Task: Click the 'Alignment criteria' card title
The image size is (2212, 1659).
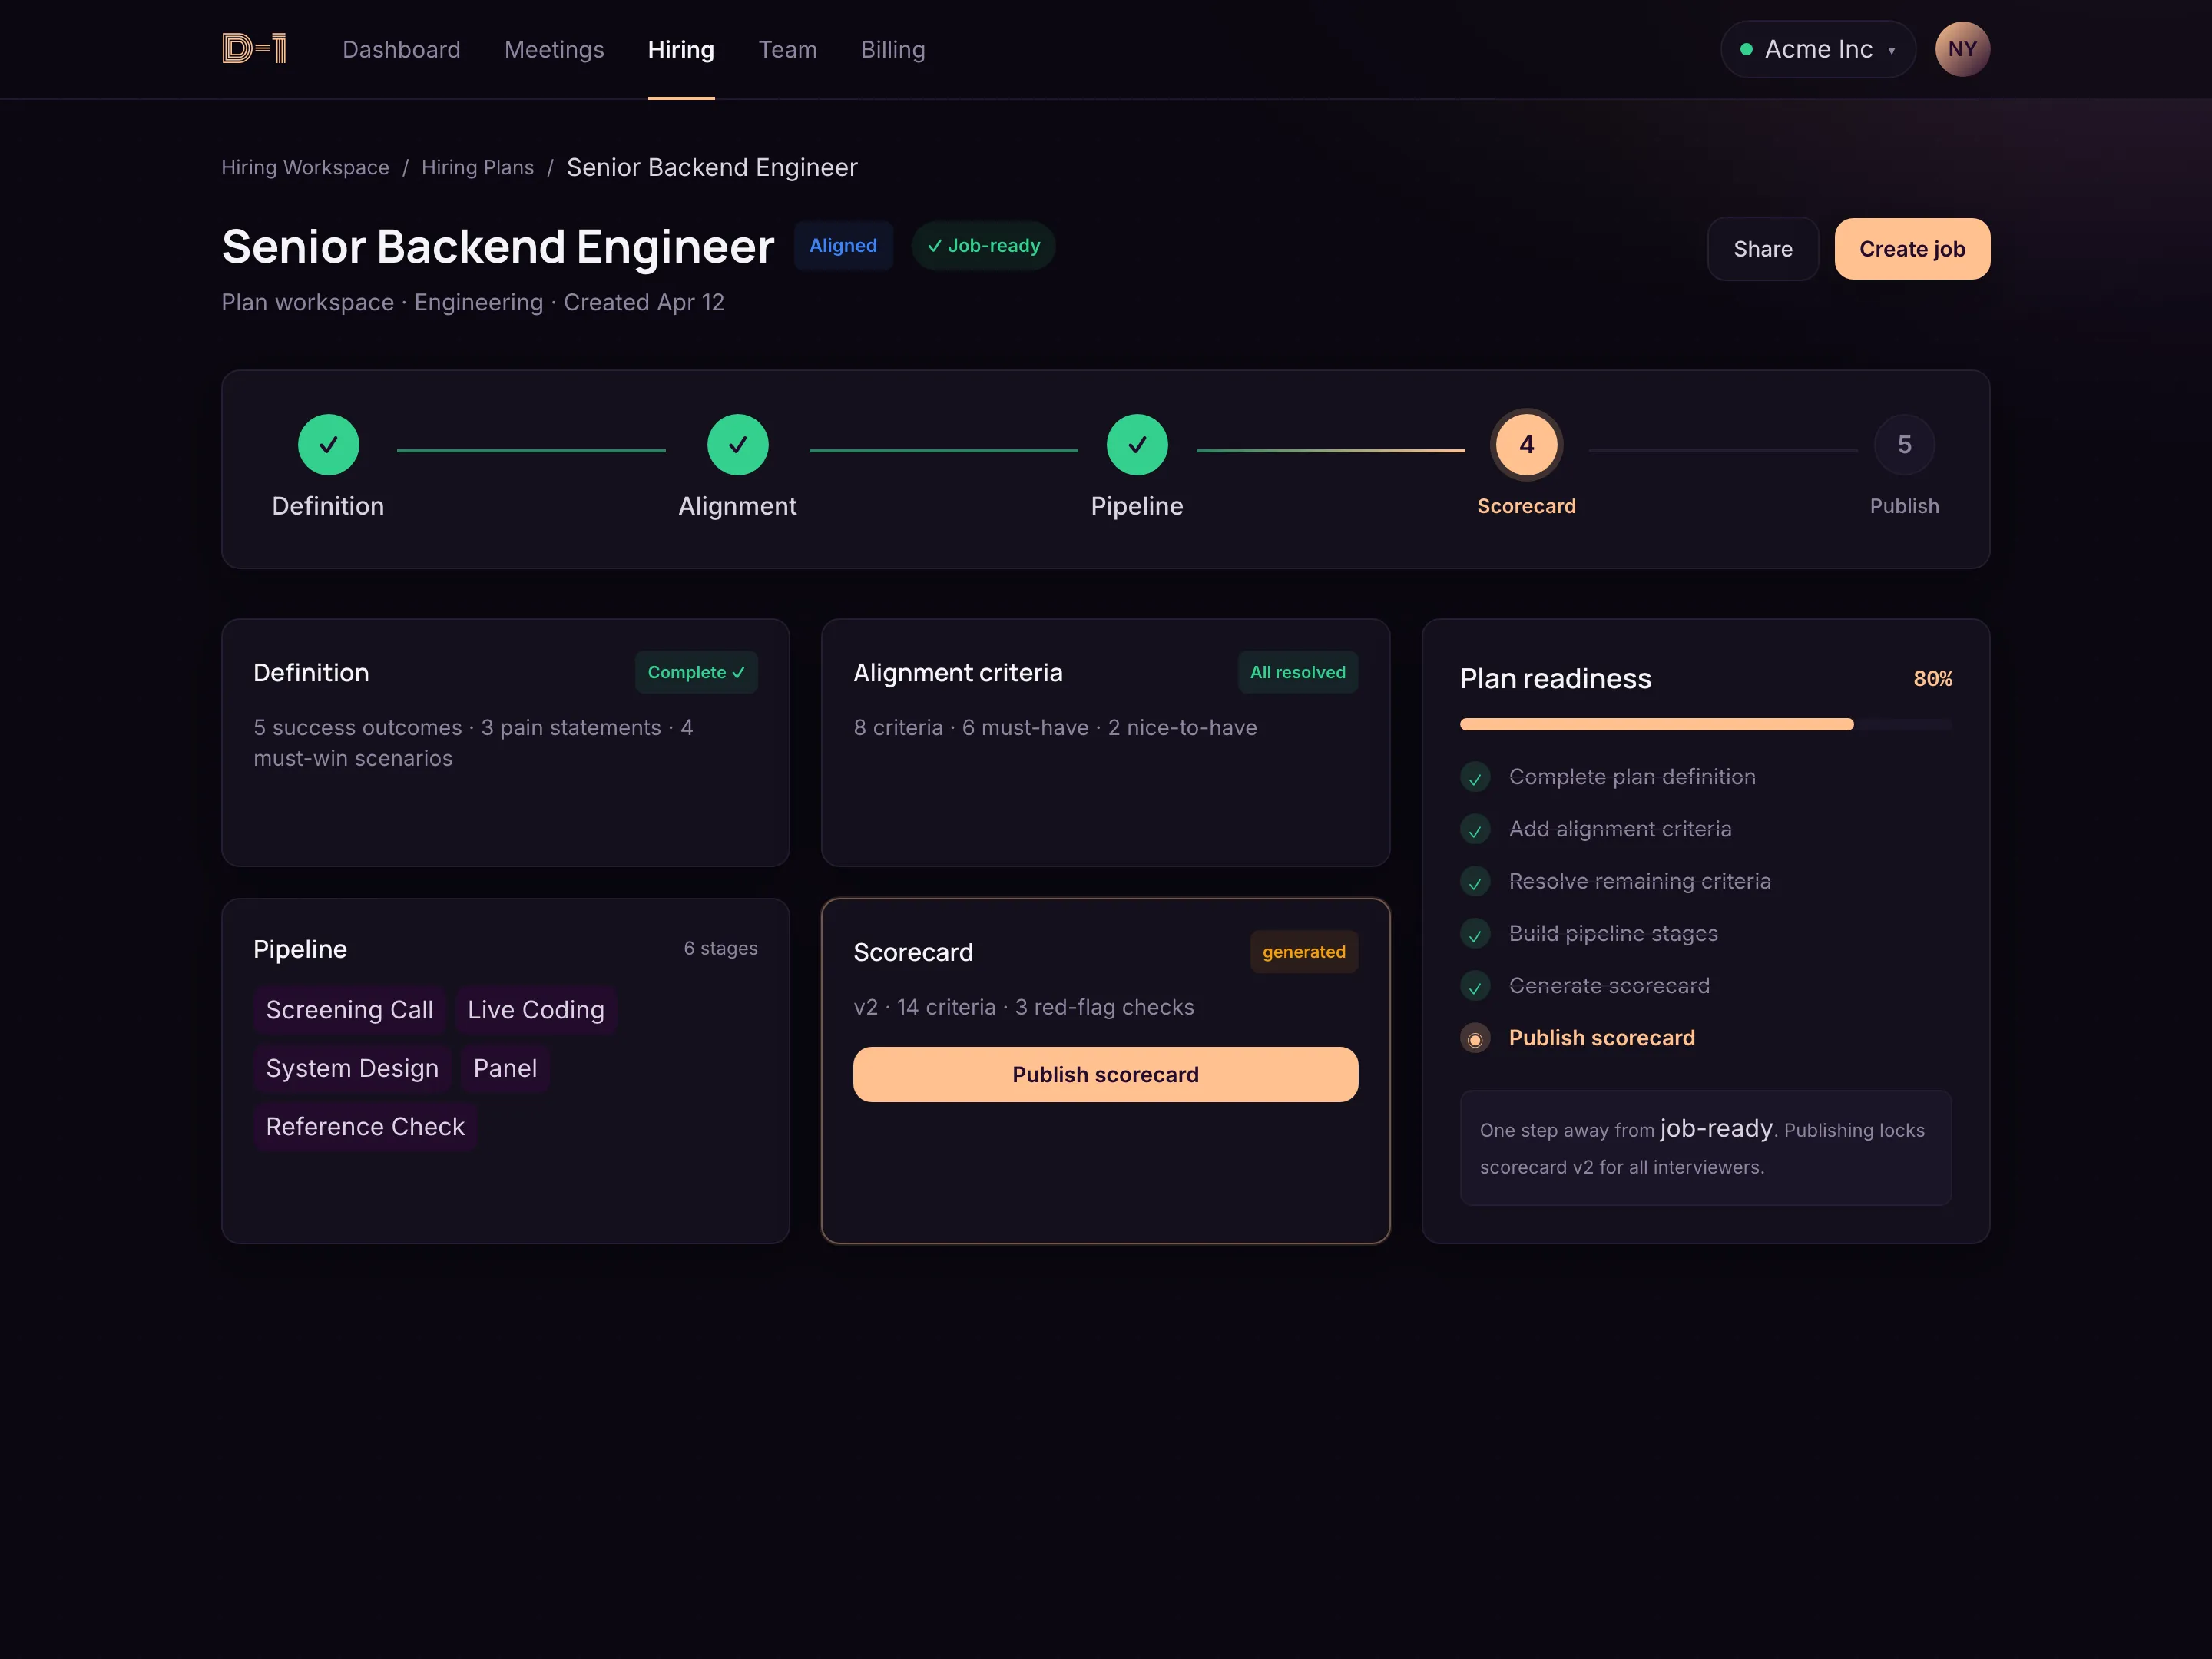Action: (957, 673)
